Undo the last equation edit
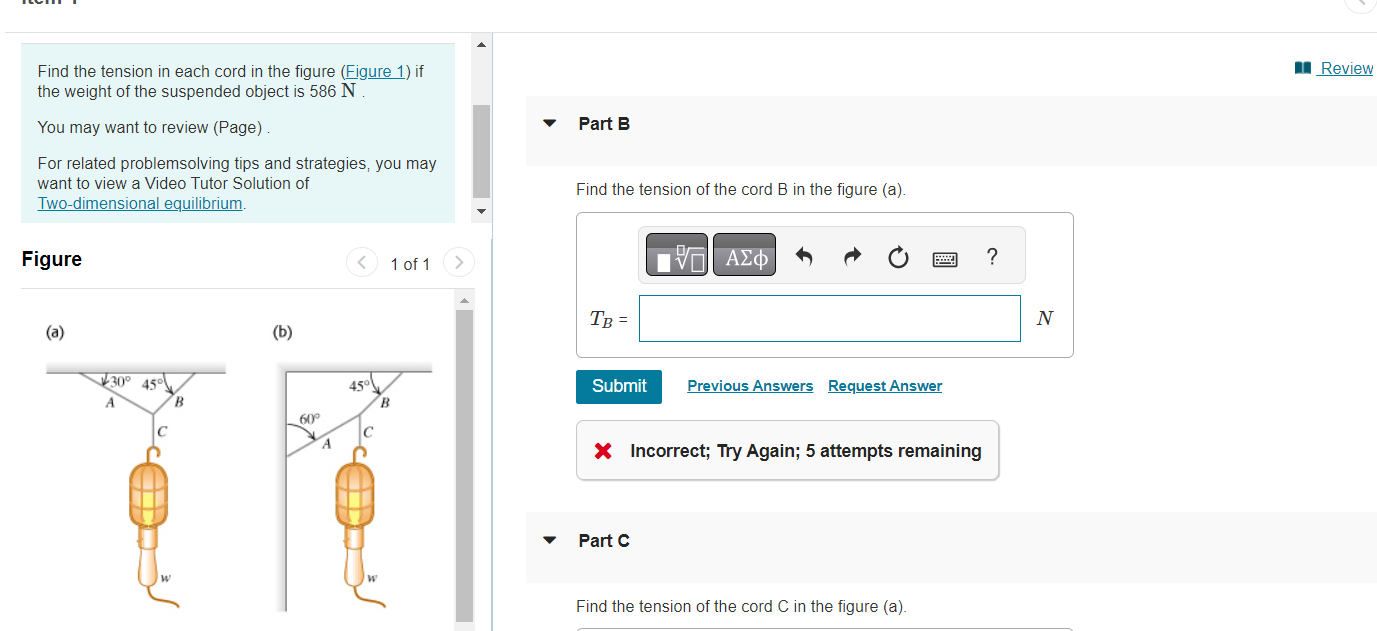This screenshot has width=1377, height=631. (x=803, y=256)
